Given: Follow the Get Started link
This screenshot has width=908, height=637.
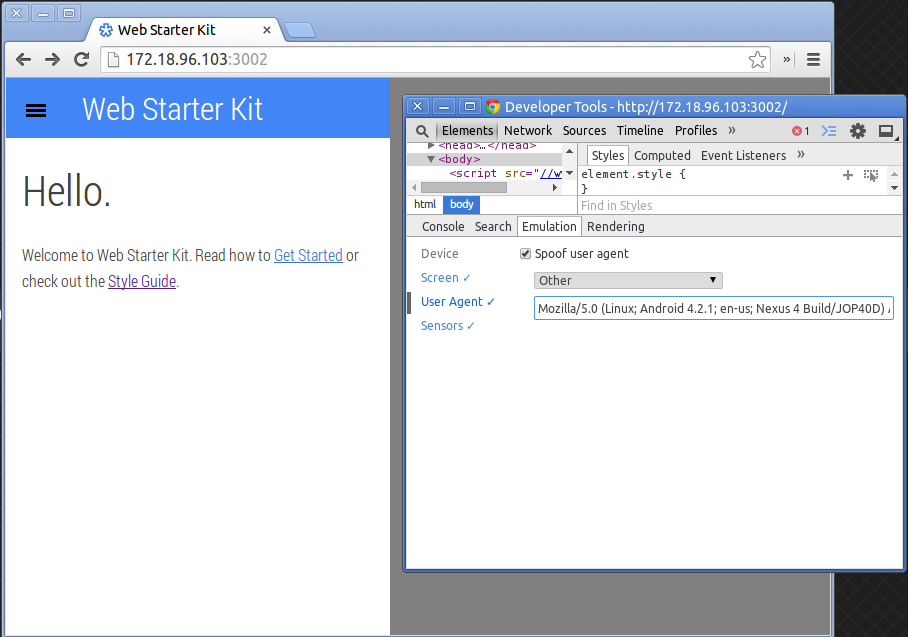Looking at the screenshot, I should pyautogui.click(x=308, y=256).
